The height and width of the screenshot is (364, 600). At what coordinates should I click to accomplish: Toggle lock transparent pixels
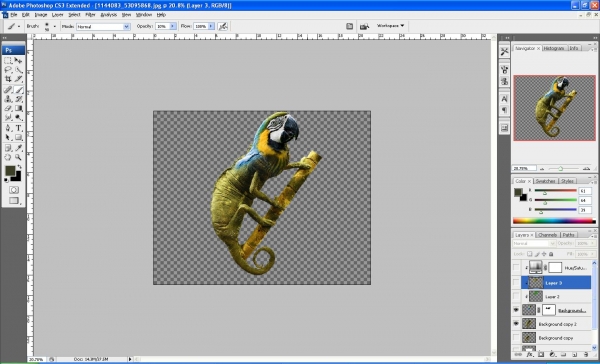click(x=530, y=254)
